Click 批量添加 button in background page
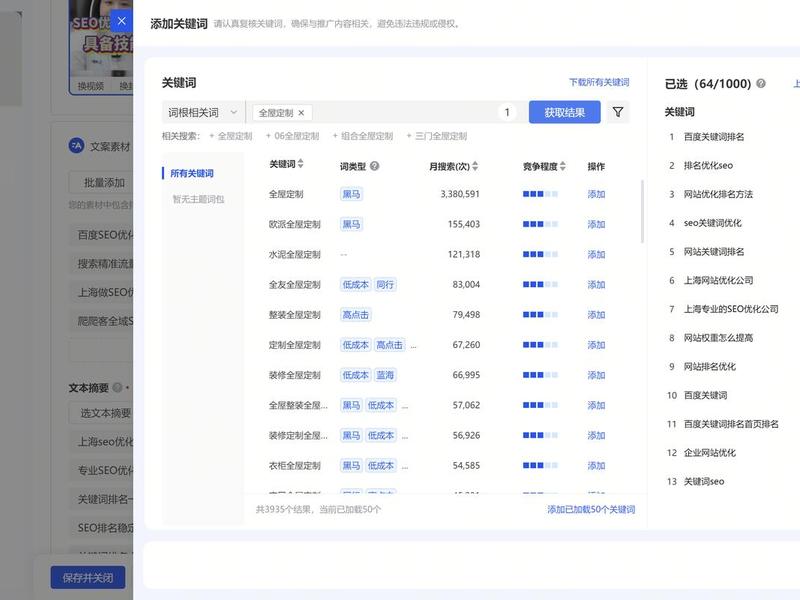This screenshot has height=600, width=800. pyautogui.click(x=101, y=183)
